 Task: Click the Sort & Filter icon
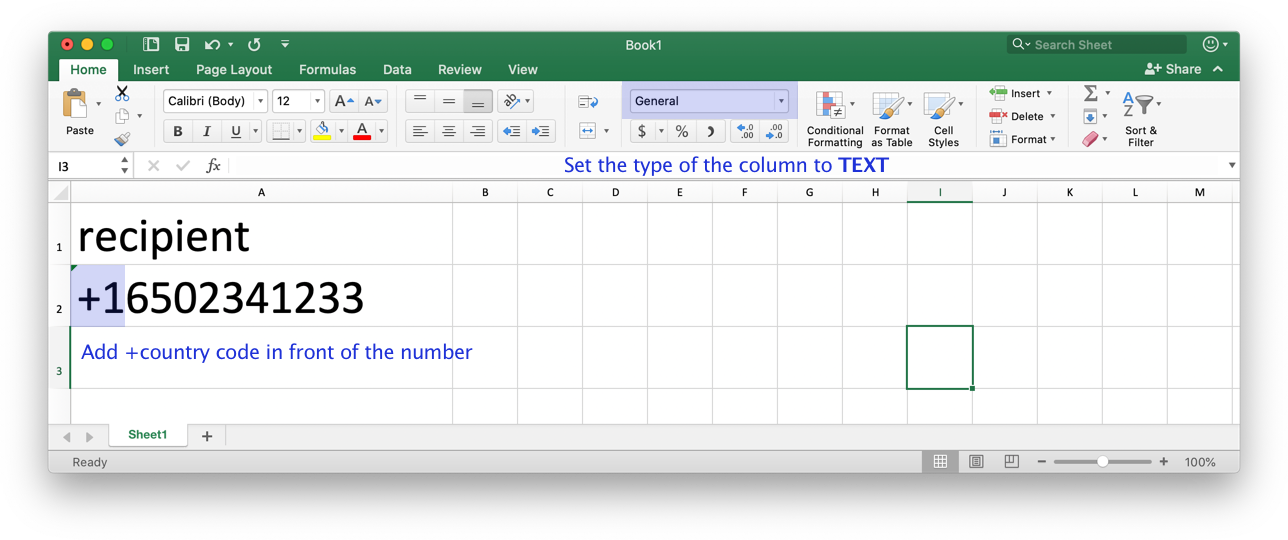click(x=1141, y=119)
